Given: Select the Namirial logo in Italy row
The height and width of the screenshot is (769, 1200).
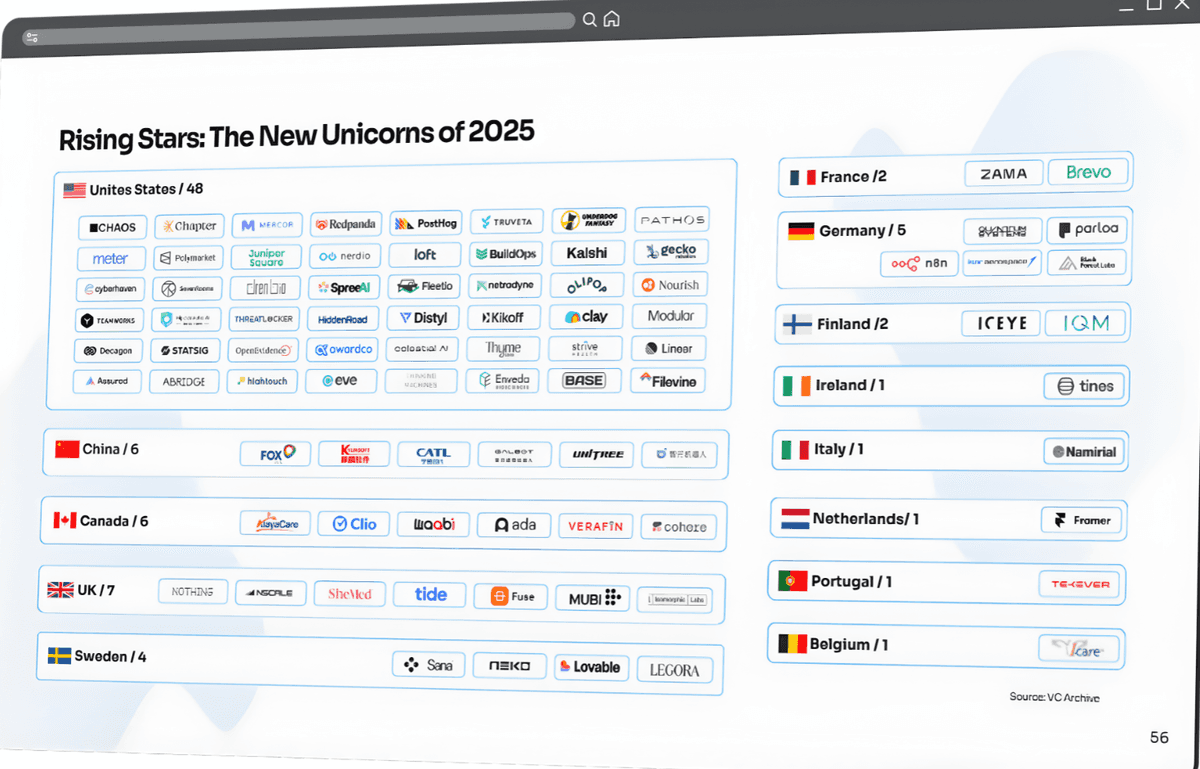Looking at the screenshot, I should tap(1084, 451).
